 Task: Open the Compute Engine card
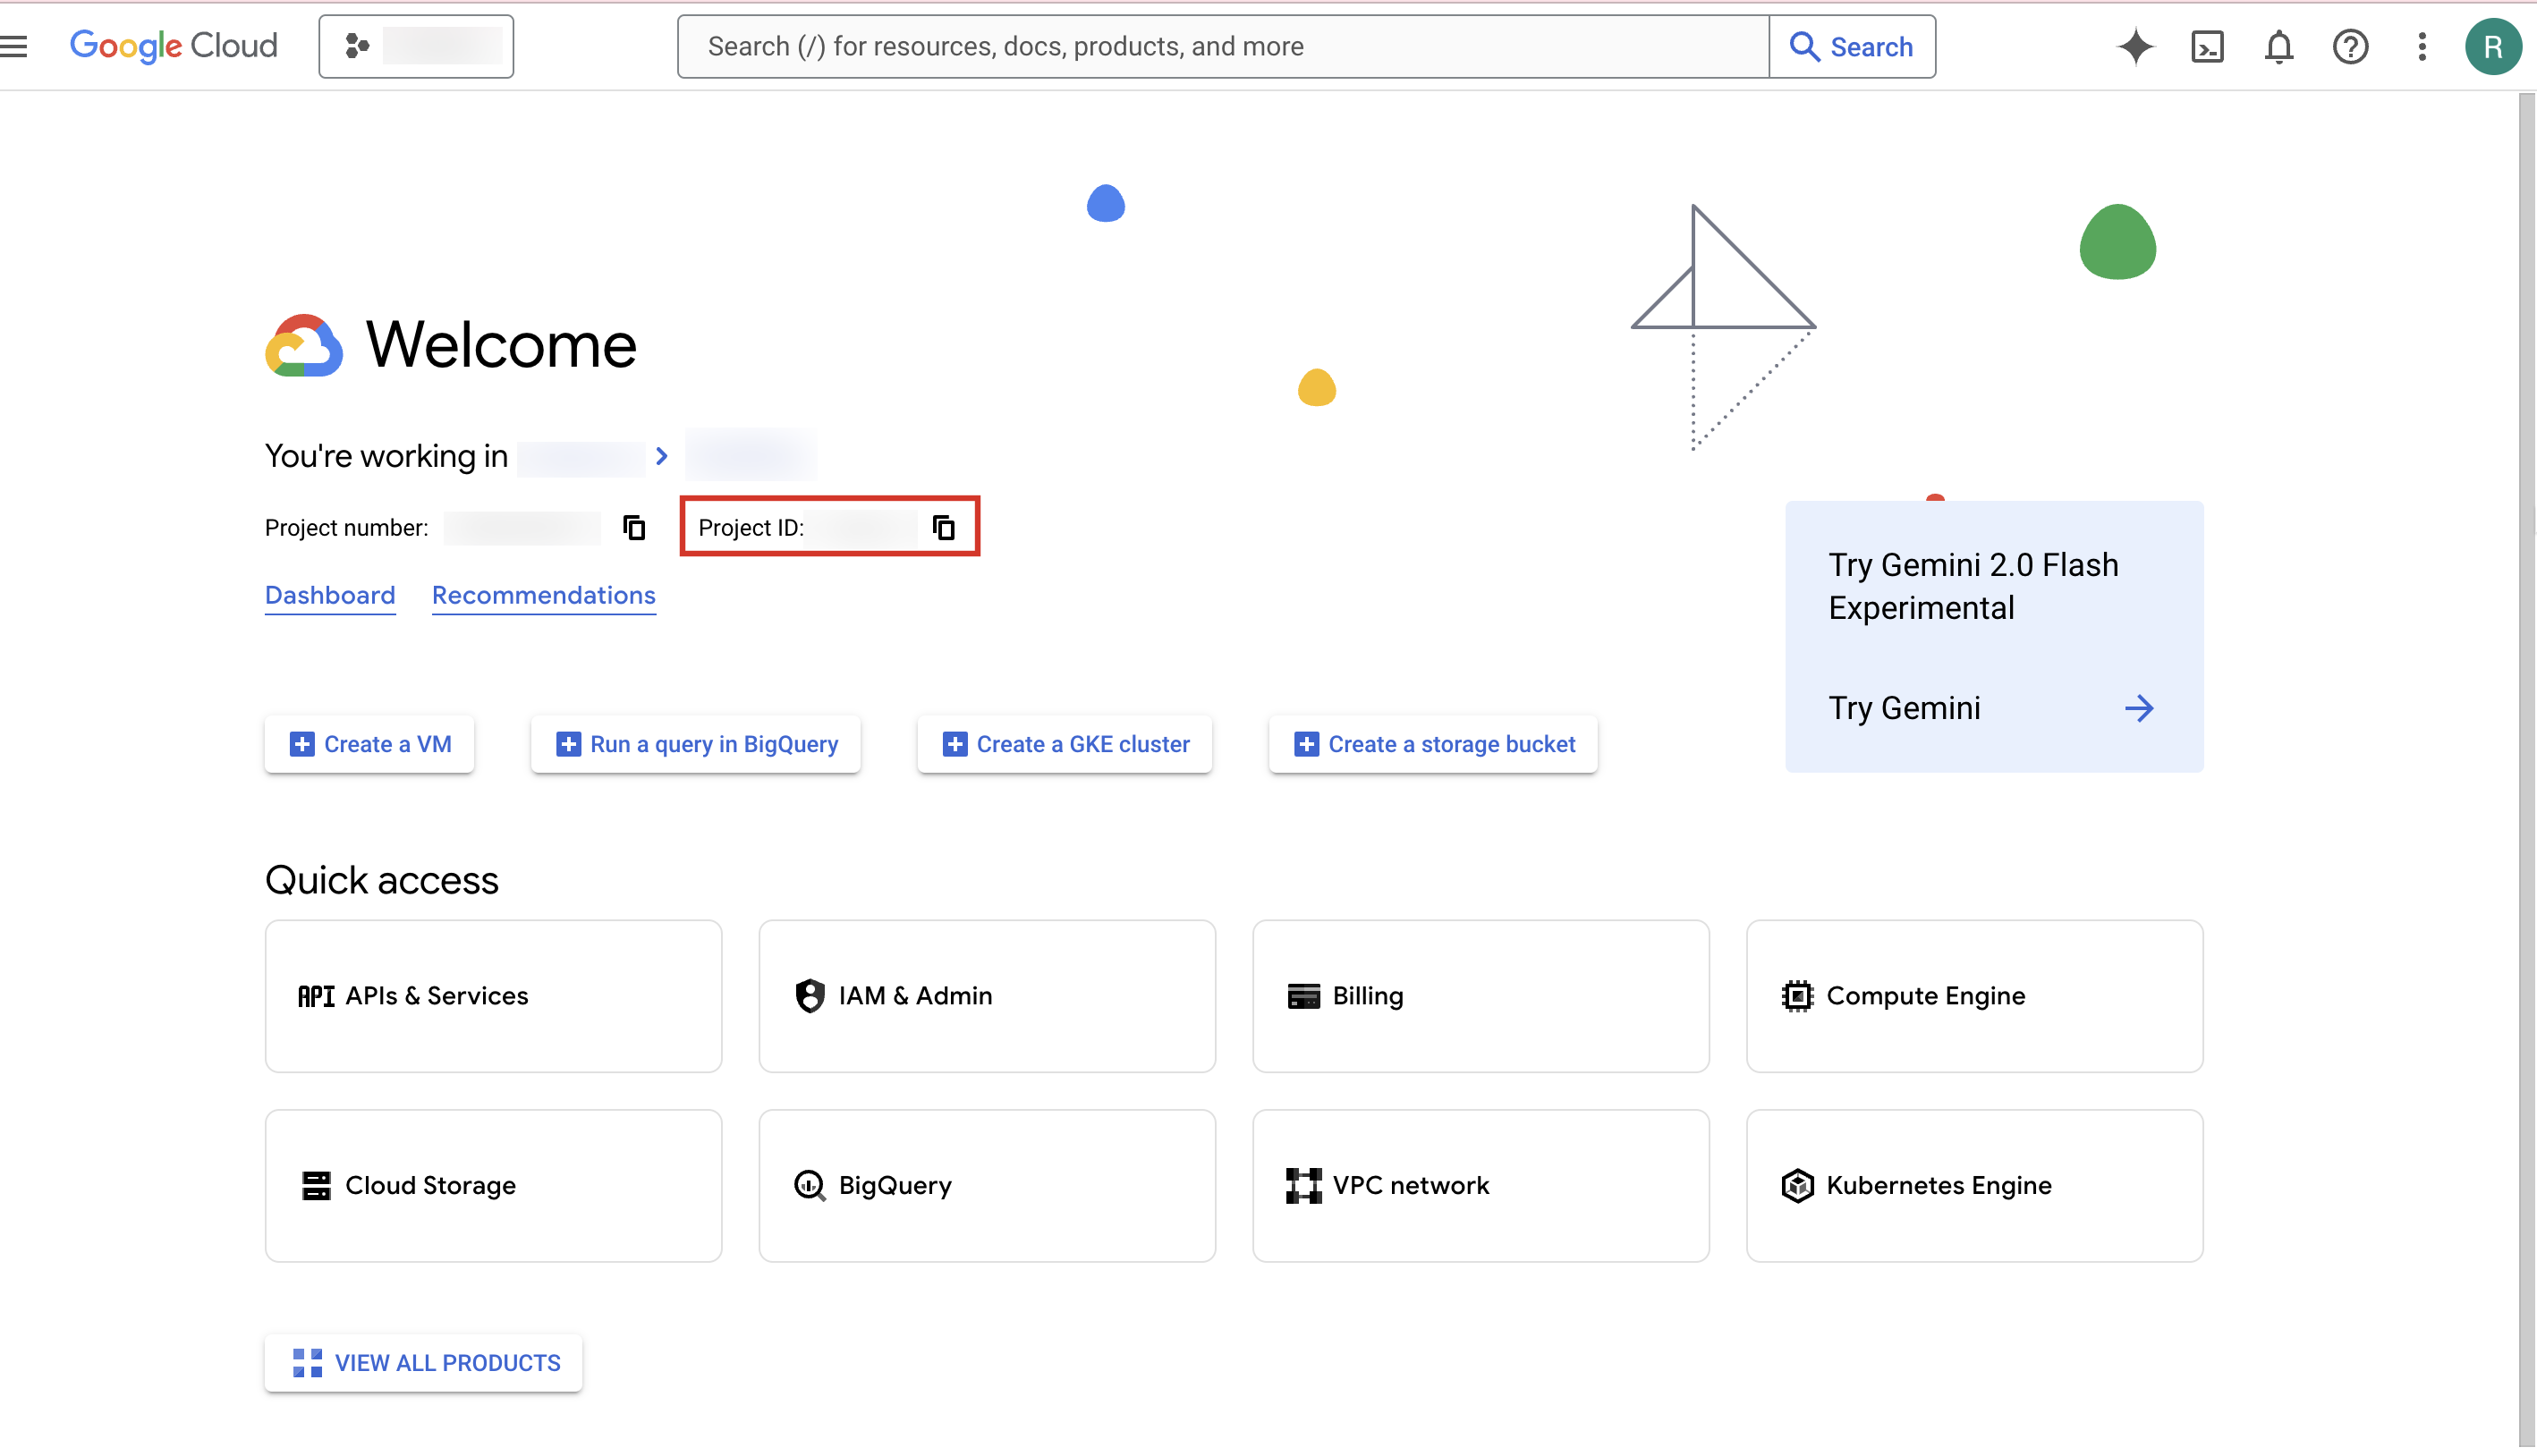click(x=1975, y=996)
